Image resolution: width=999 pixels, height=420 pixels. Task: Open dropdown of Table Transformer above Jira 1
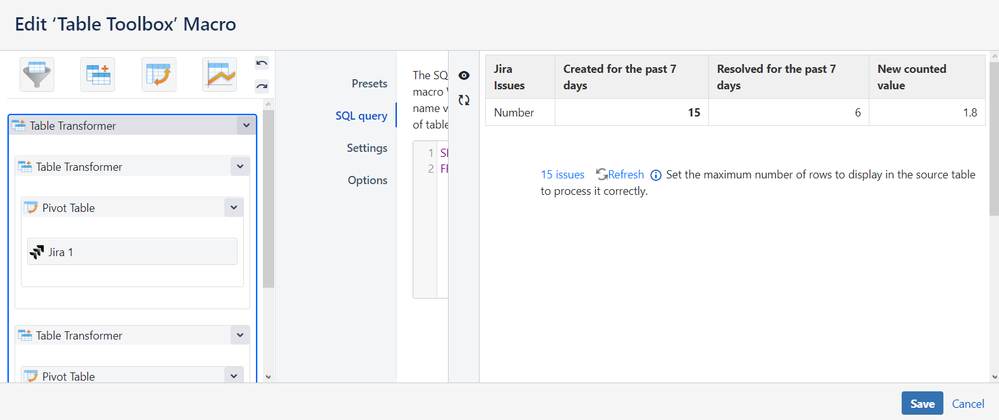click(x=240, y=166)
